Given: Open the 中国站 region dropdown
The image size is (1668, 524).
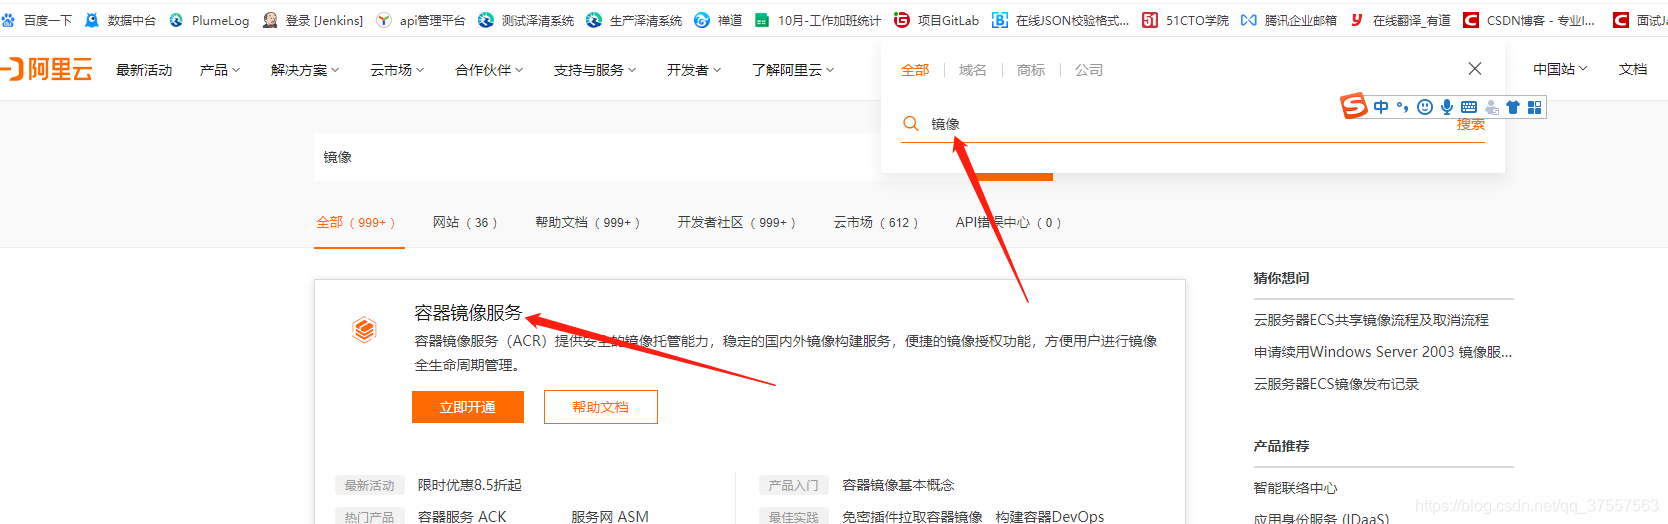Looking at the screenshot, I should [1560, 69].
